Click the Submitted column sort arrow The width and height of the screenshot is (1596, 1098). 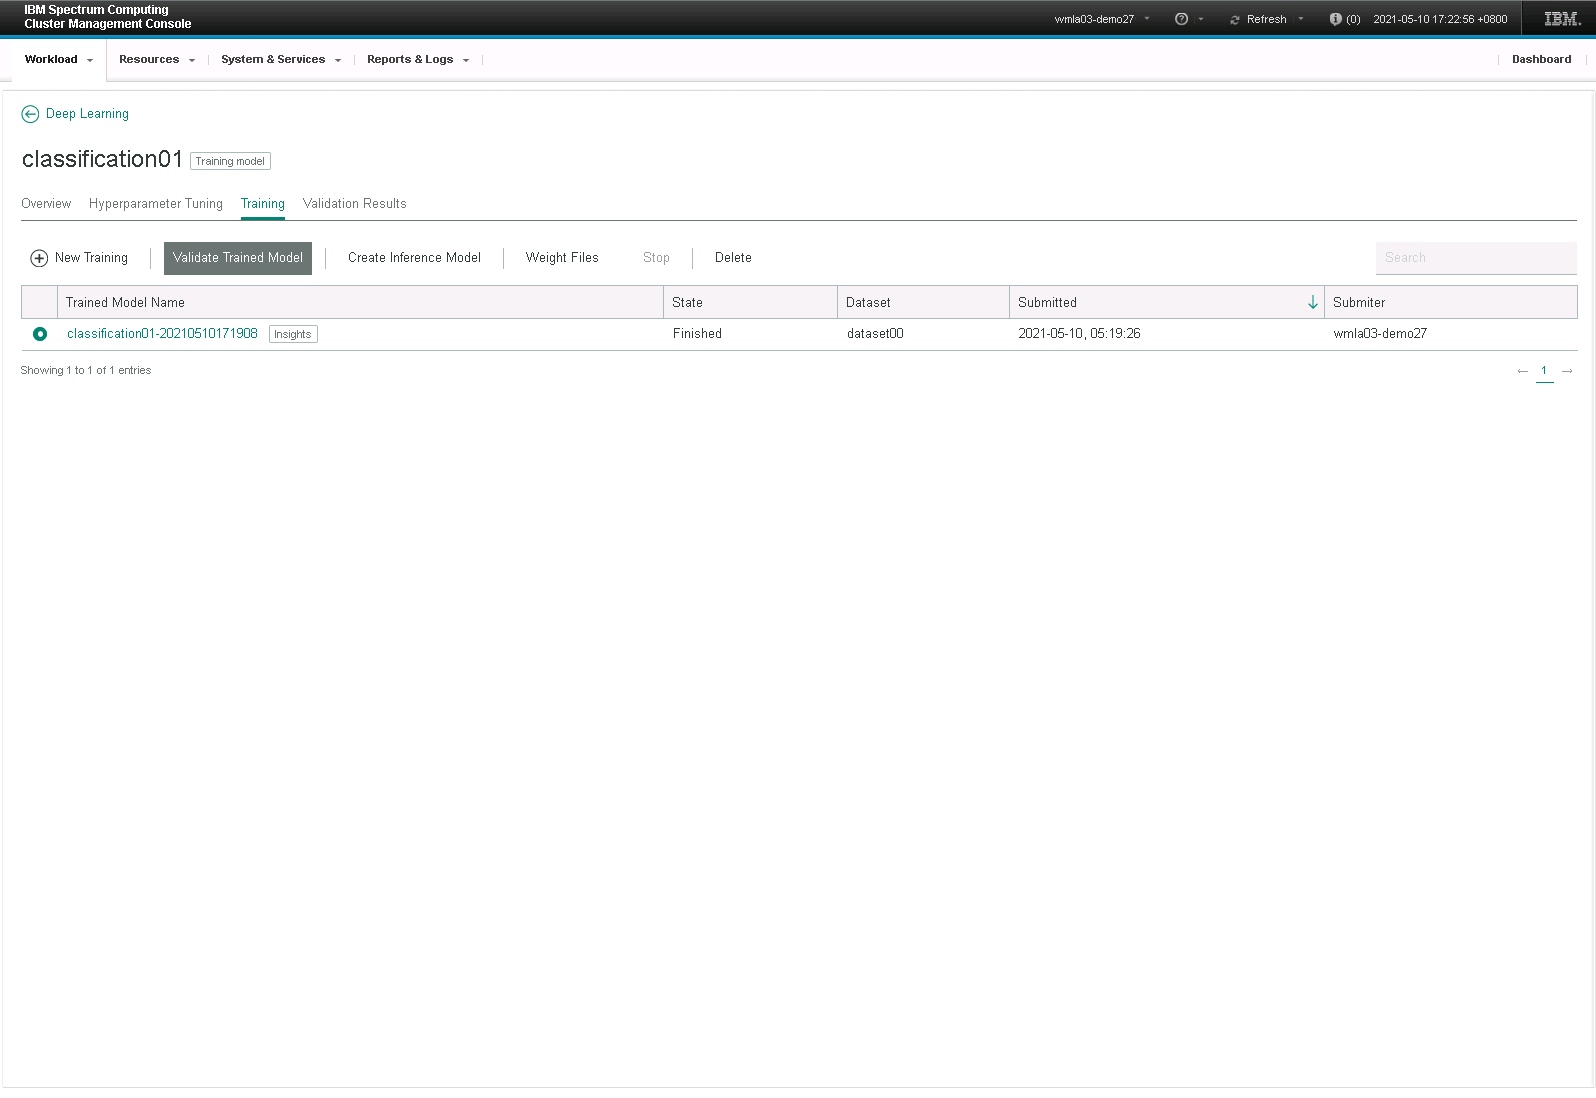pyautogui.click(x=1312, y=302)
